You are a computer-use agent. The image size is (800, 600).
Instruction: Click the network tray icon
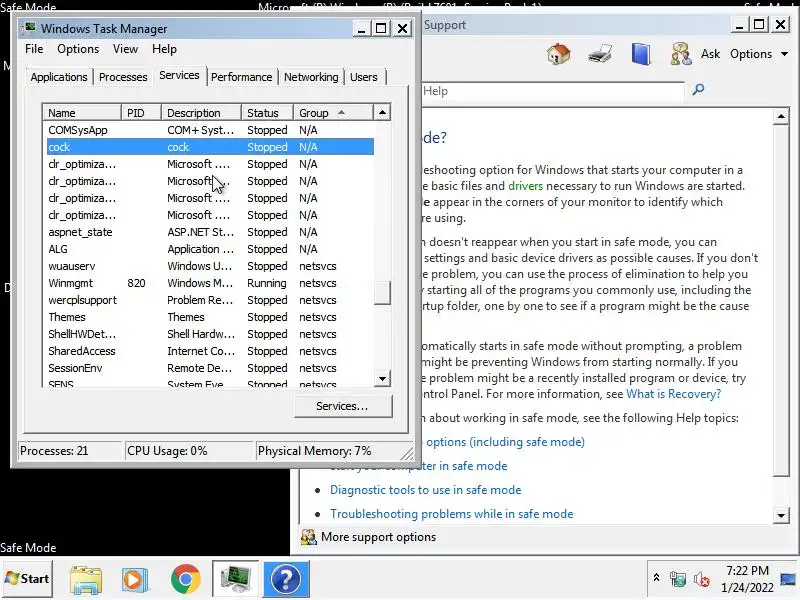click(x=678, y=580)
